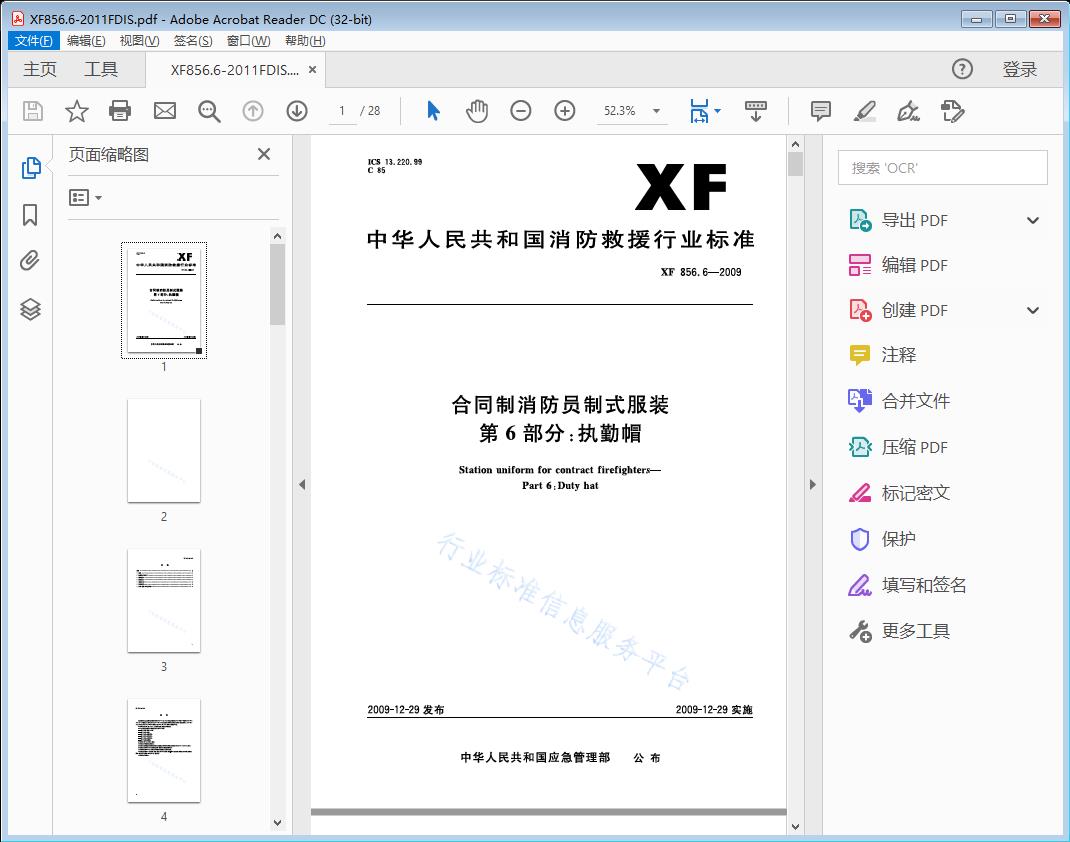Click the print icon

120,111
